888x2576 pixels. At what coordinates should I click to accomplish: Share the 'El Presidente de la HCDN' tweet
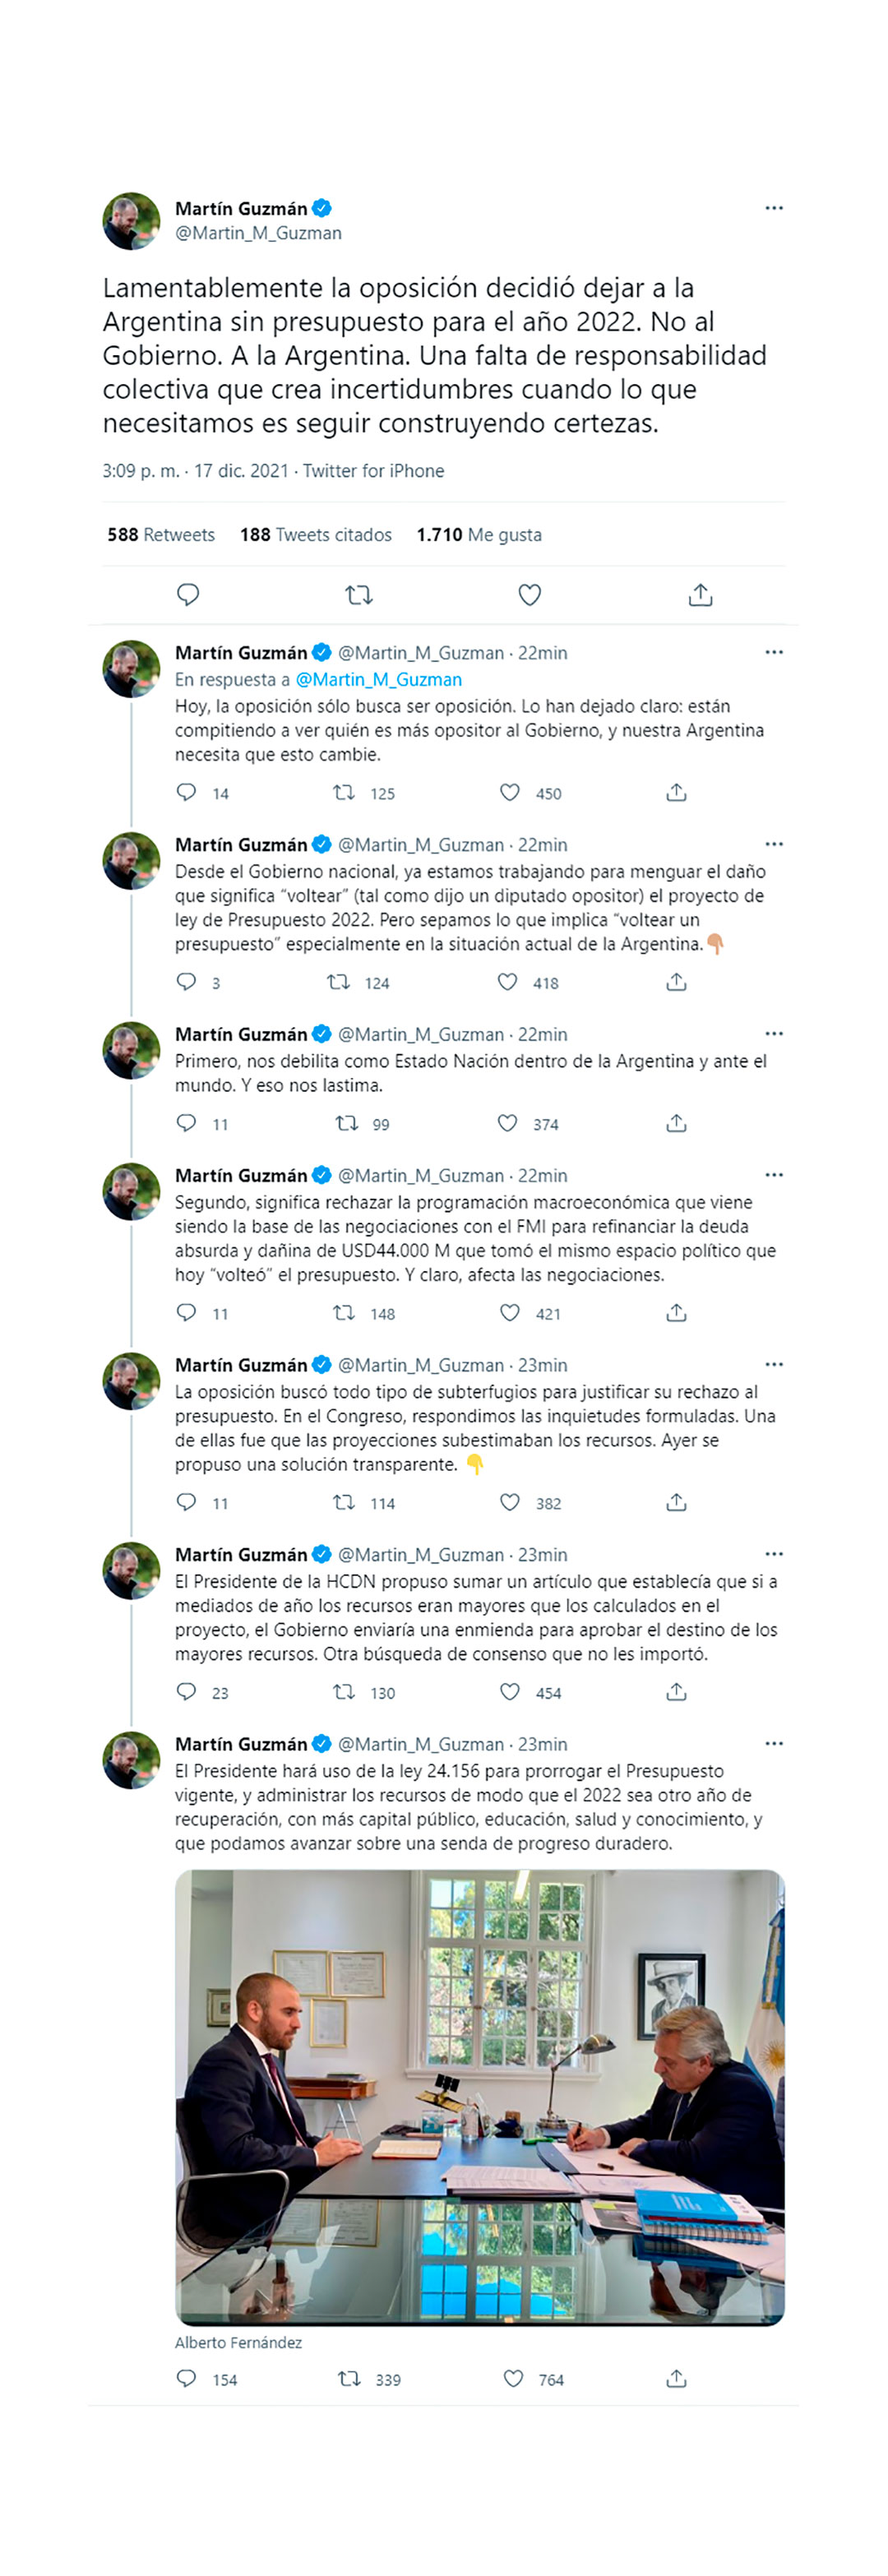(676, 1692)
